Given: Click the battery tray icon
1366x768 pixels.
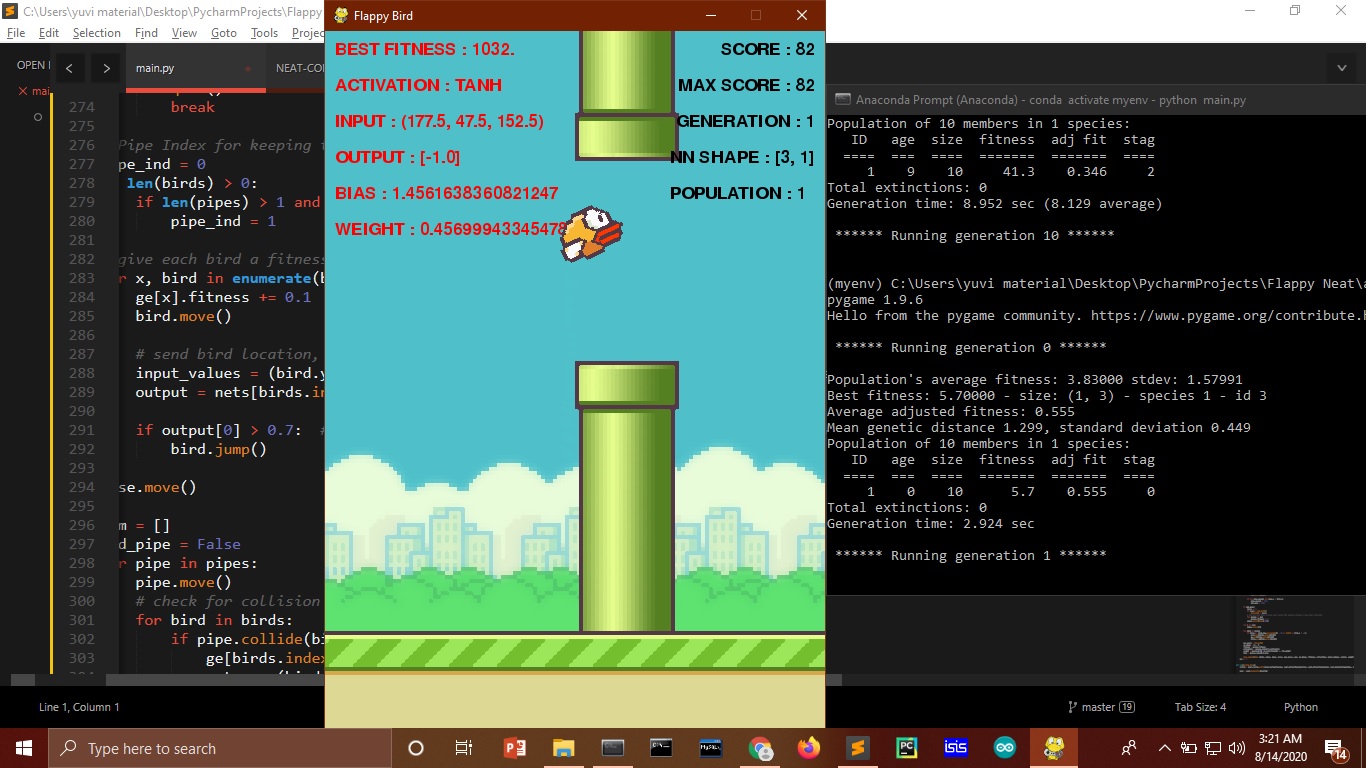Looking at the screenshot, I should point(1189,748).
